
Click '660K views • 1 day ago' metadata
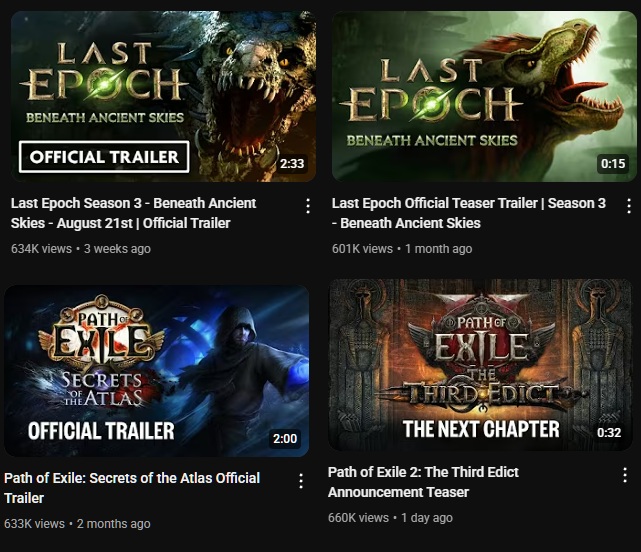(x=390, y=518)
